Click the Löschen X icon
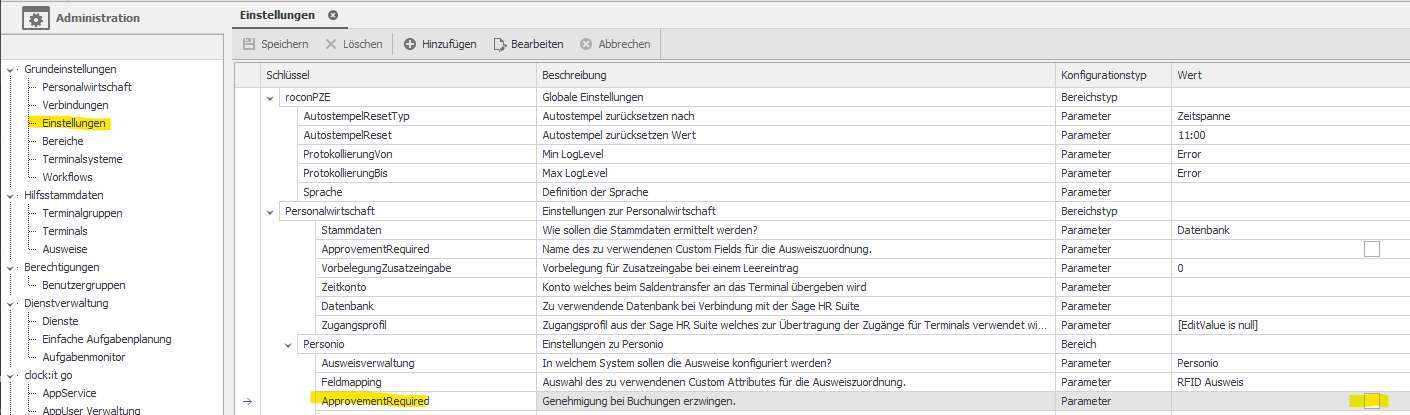The width and height of the screenshot is (1410, 415). (331, 44)
